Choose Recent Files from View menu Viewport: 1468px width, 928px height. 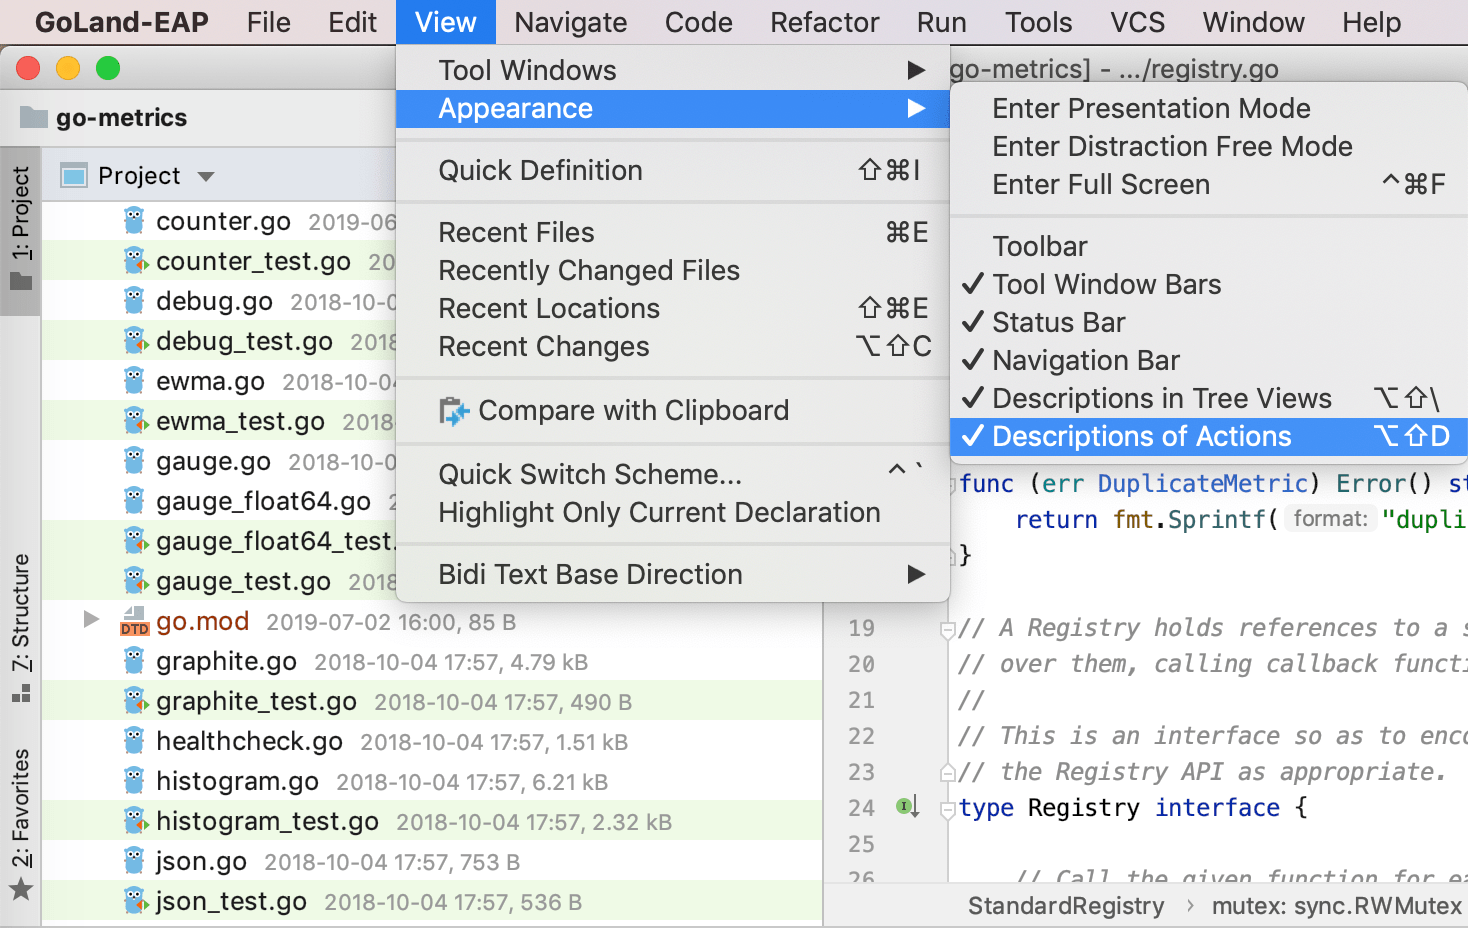tap(673, 232)
